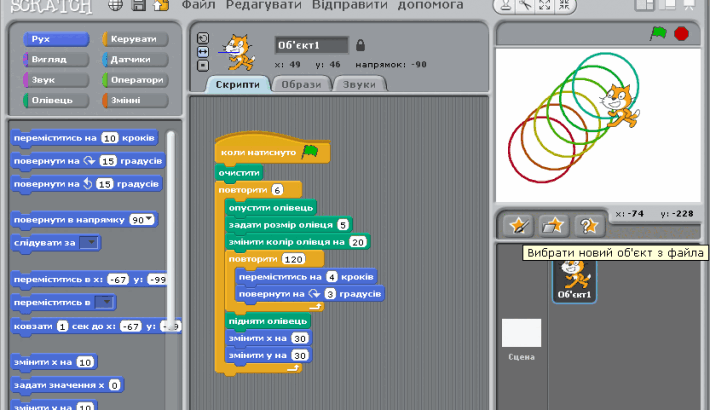Edit змінити y на value 30 in script
Viewport: 710px width, 410px height.
point(300,356)
